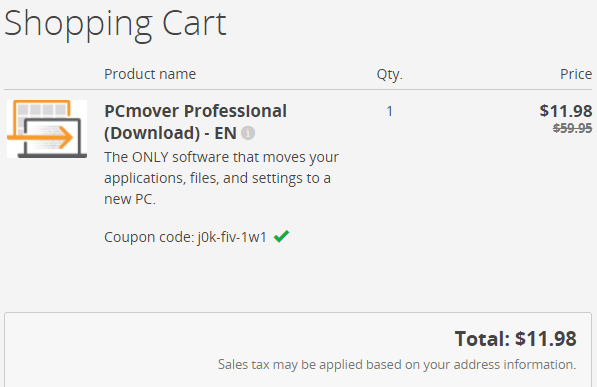
Task: Select the coupon code j0k-fiv-1w1
Action: 232,237
